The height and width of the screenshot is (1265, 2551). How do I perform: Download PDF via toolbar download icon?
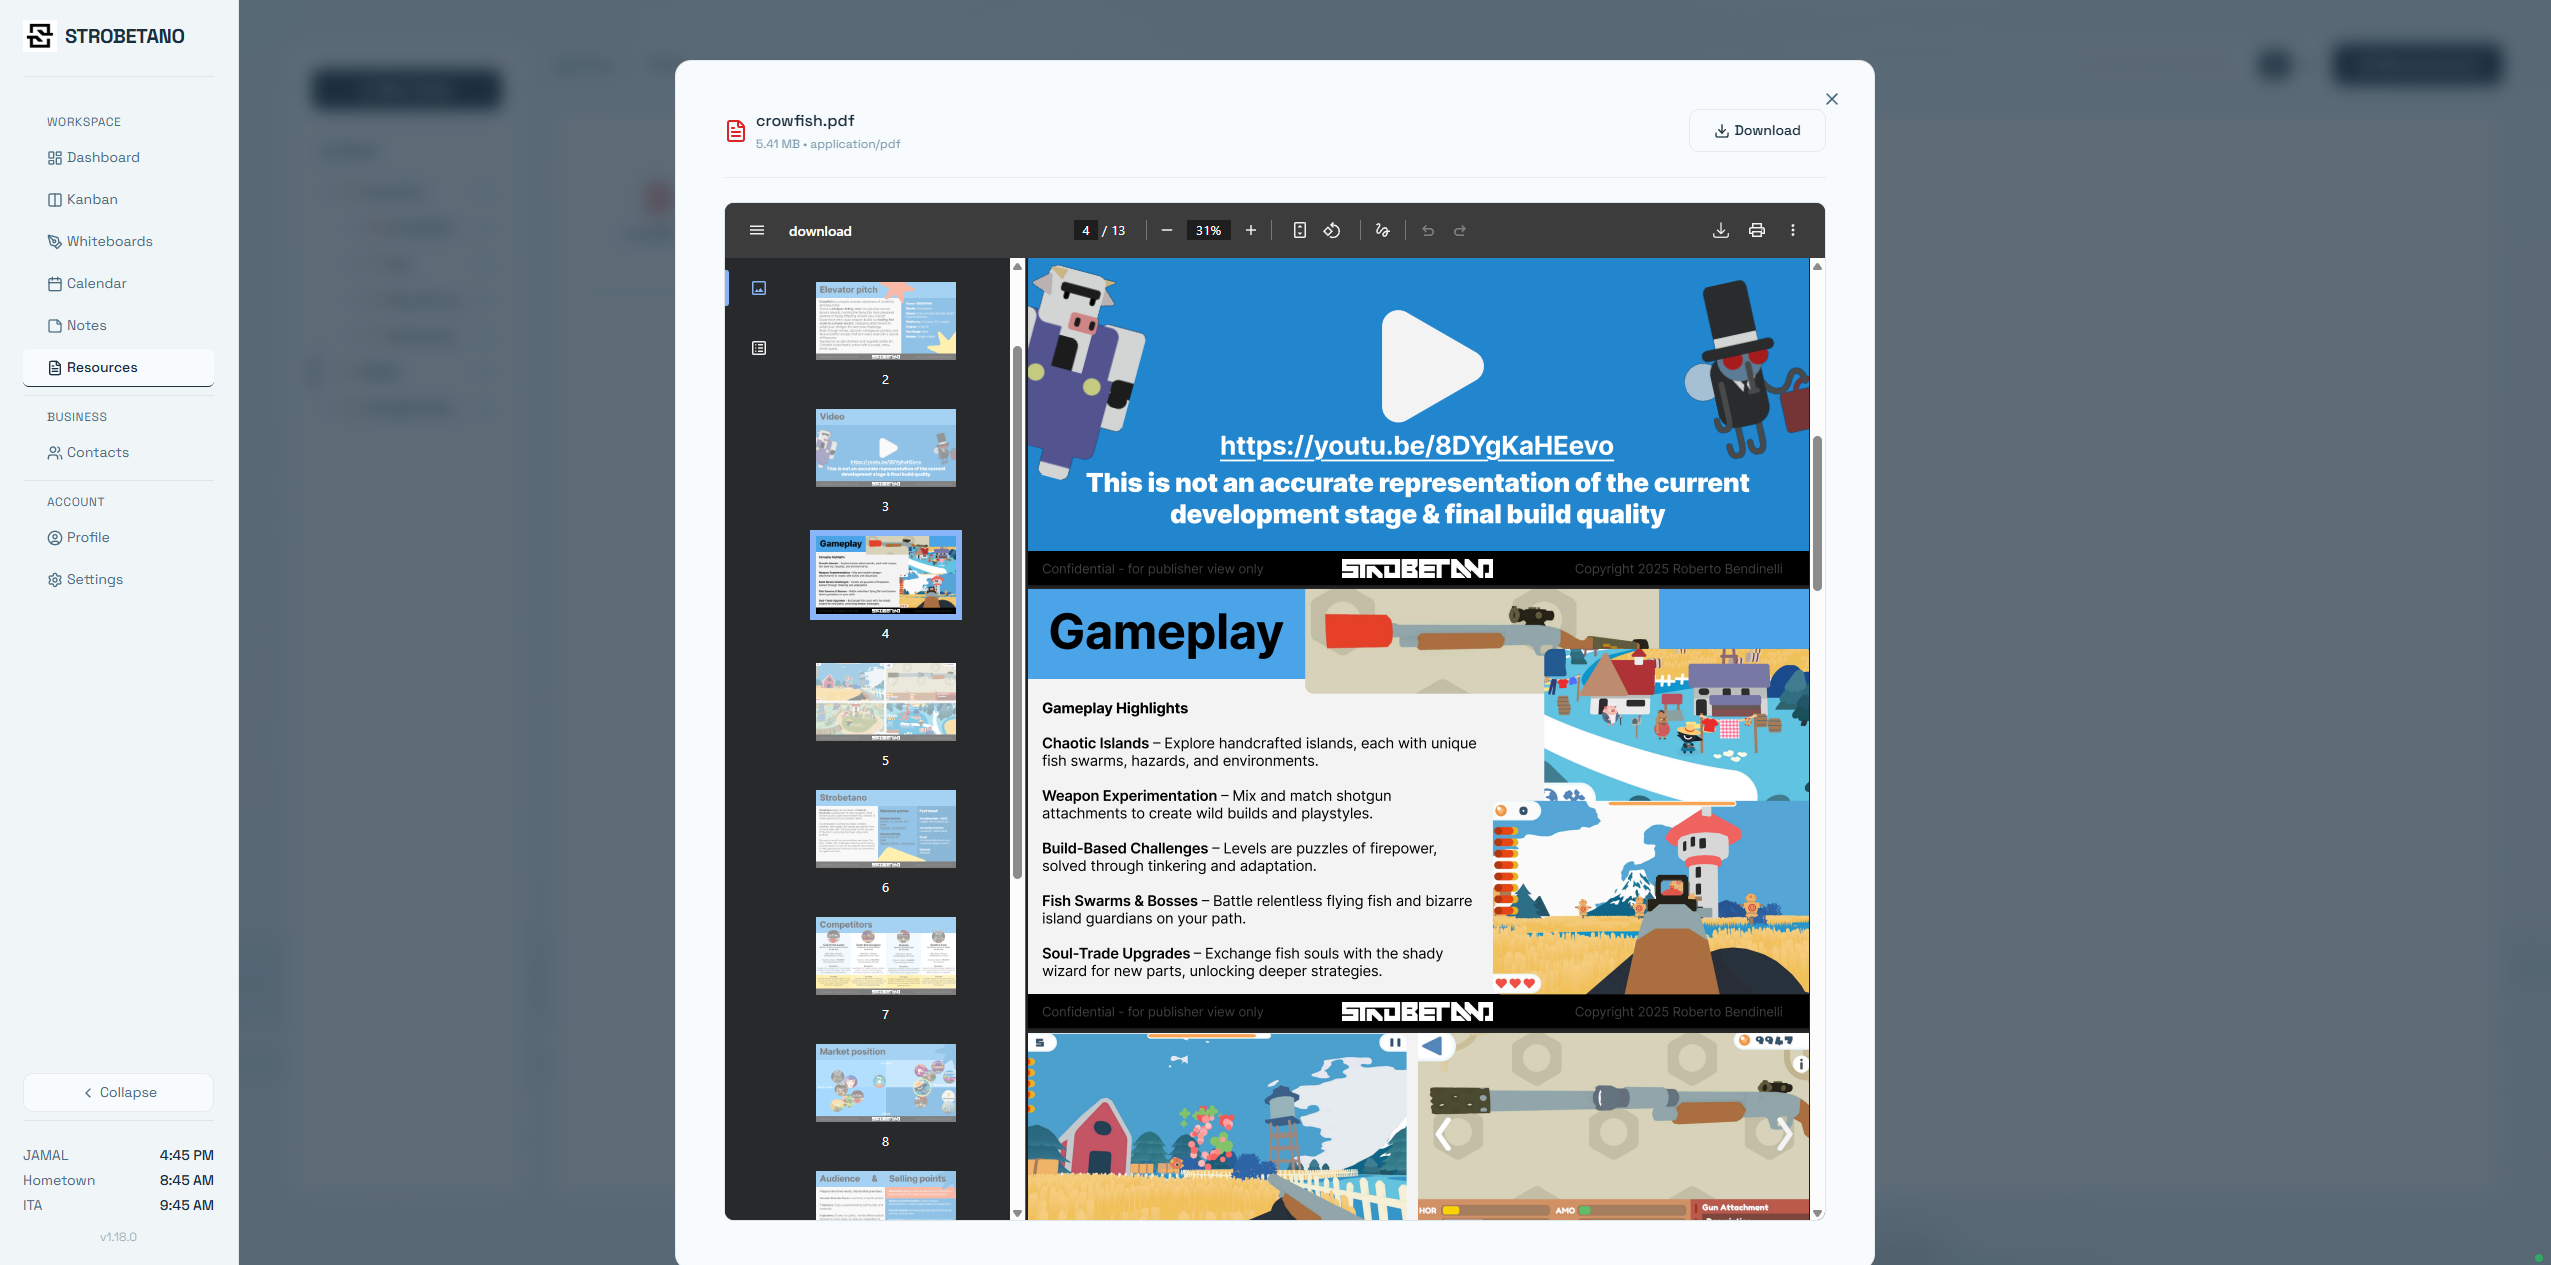(x=1720, y=230)
